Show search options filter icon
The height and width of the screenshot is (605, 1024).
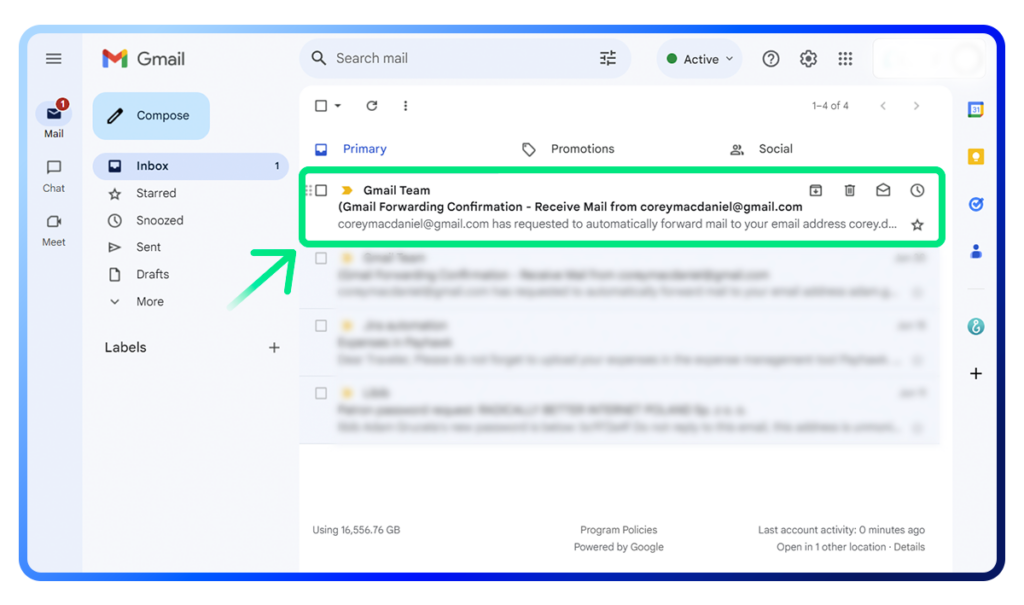click(x=608, y=58)
